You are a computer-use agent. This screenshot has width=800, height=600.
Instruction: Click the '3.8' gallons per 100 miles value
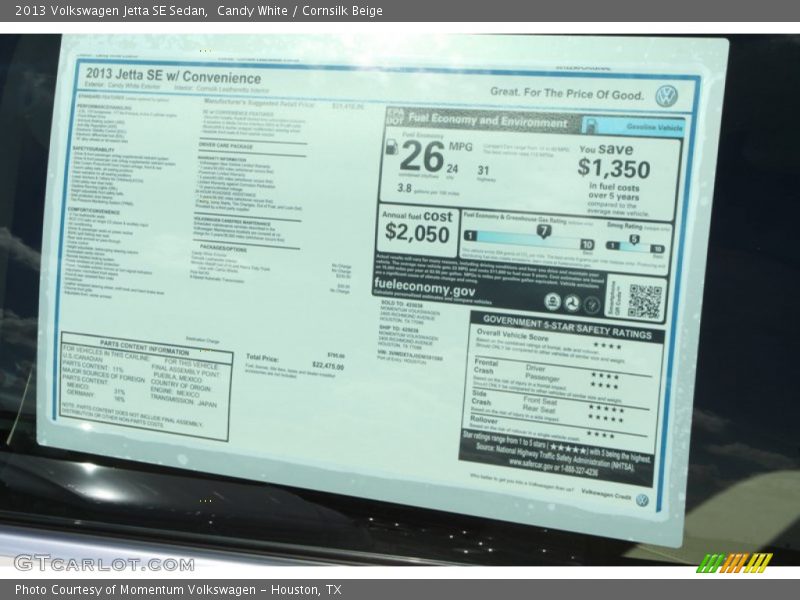click(x=405, y=188)
